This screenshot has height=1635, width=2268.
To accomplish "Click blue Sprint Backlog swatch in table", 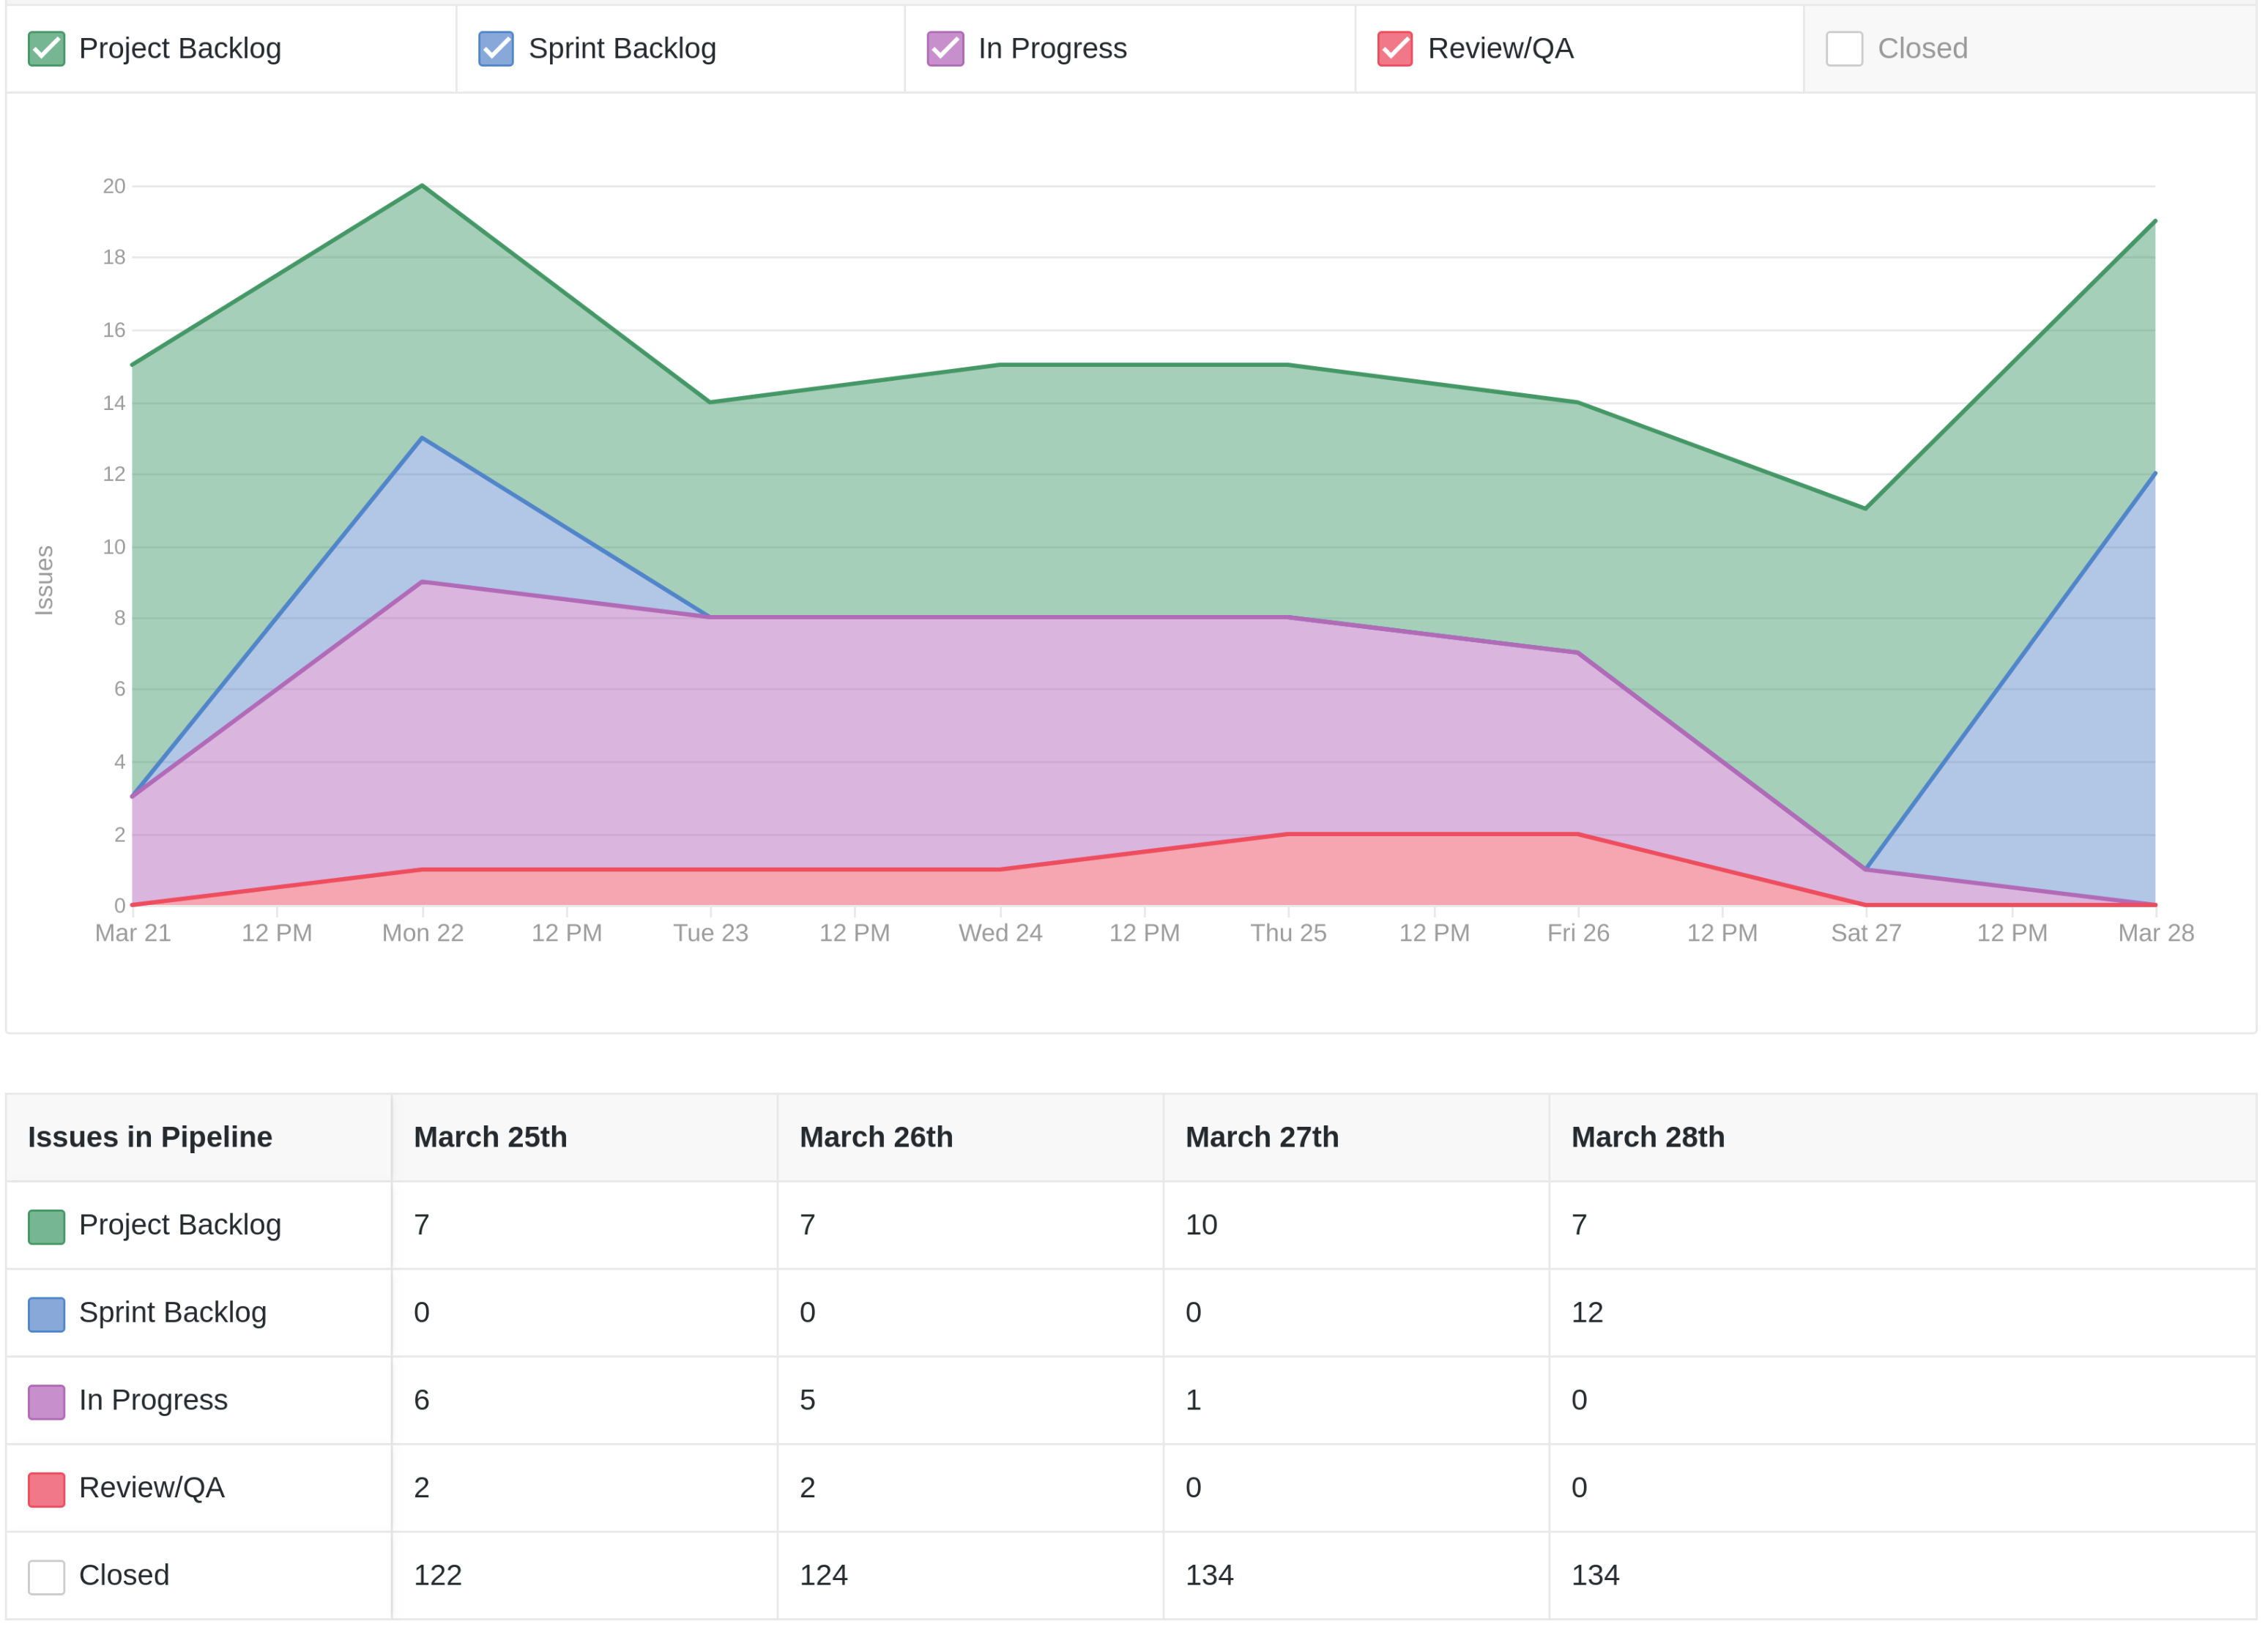I will 46,1314.
